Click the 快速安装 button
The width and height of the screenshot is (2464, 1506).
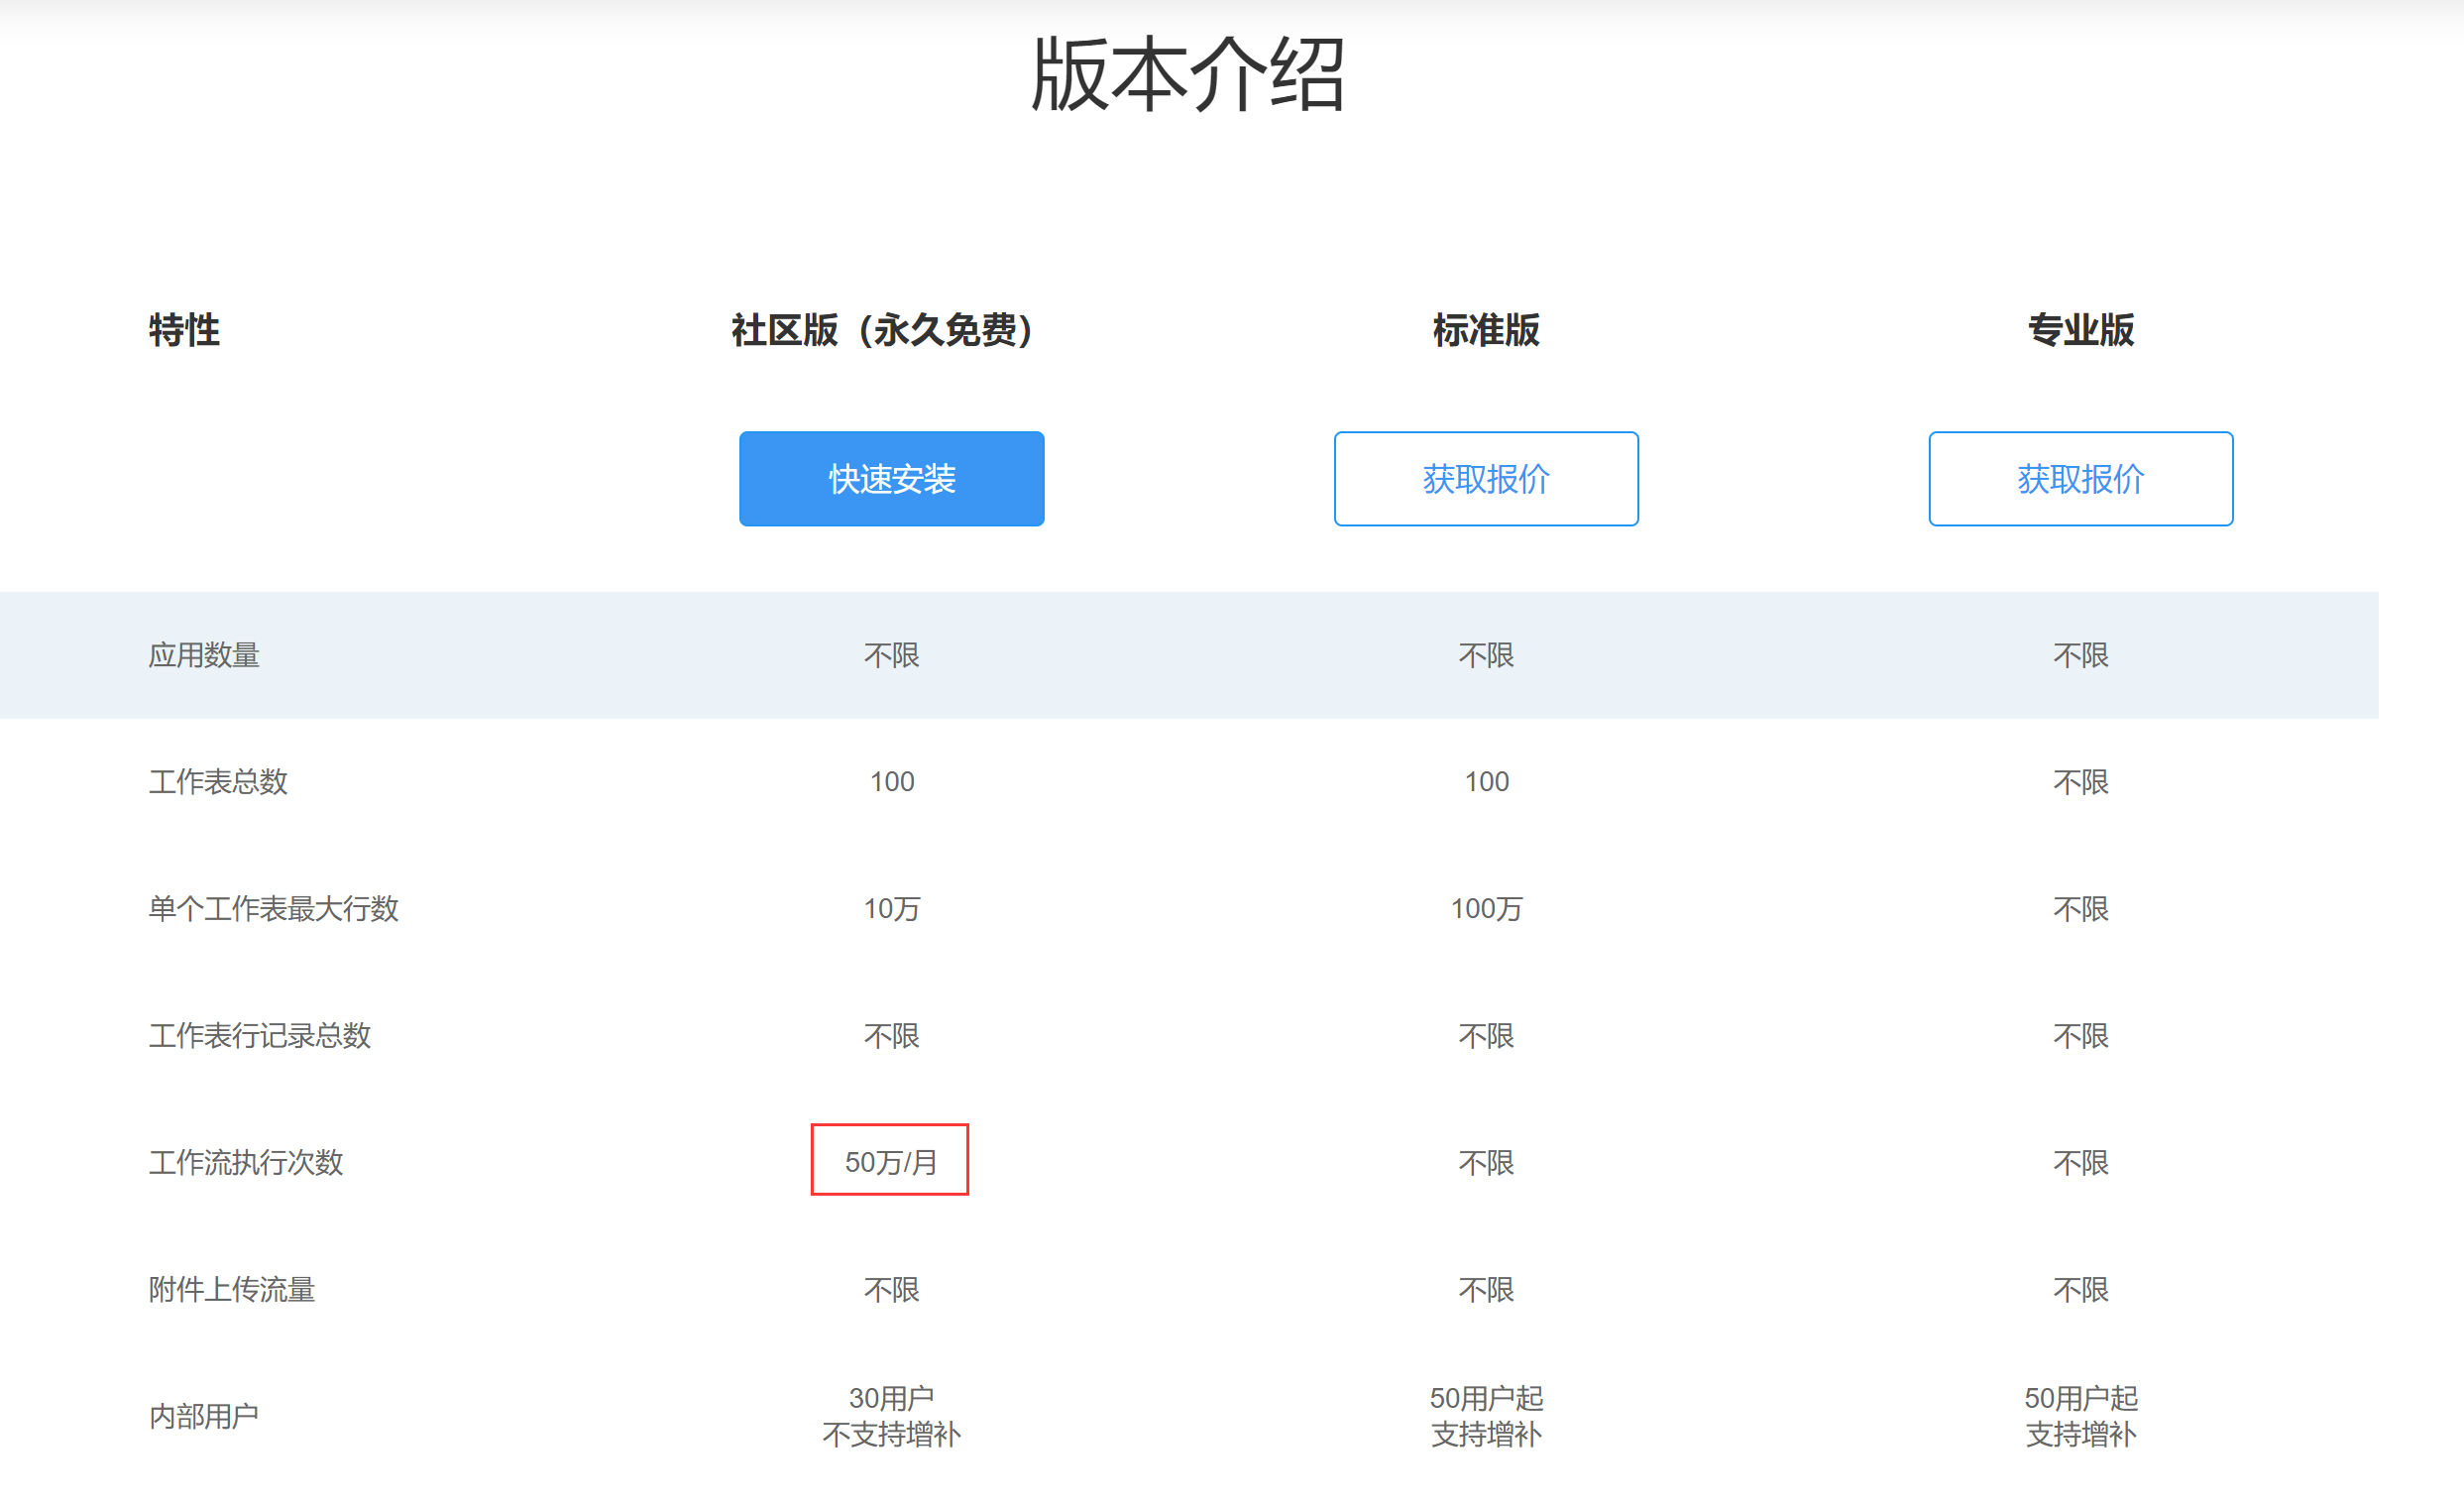click(891, 479)
